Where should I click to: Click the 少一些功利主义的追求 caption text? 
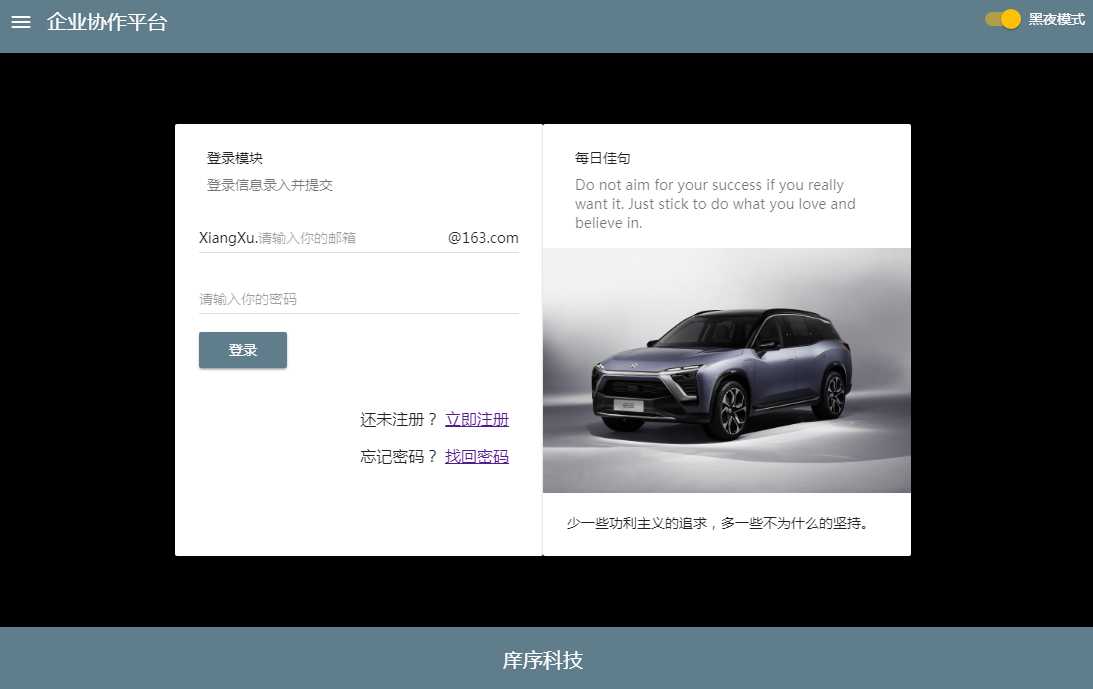pos(717,523)
